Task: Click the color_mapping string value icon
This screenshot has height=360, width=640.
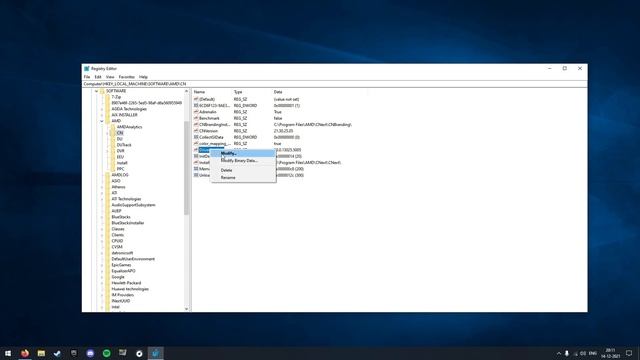Action: (x=196, y=143)
